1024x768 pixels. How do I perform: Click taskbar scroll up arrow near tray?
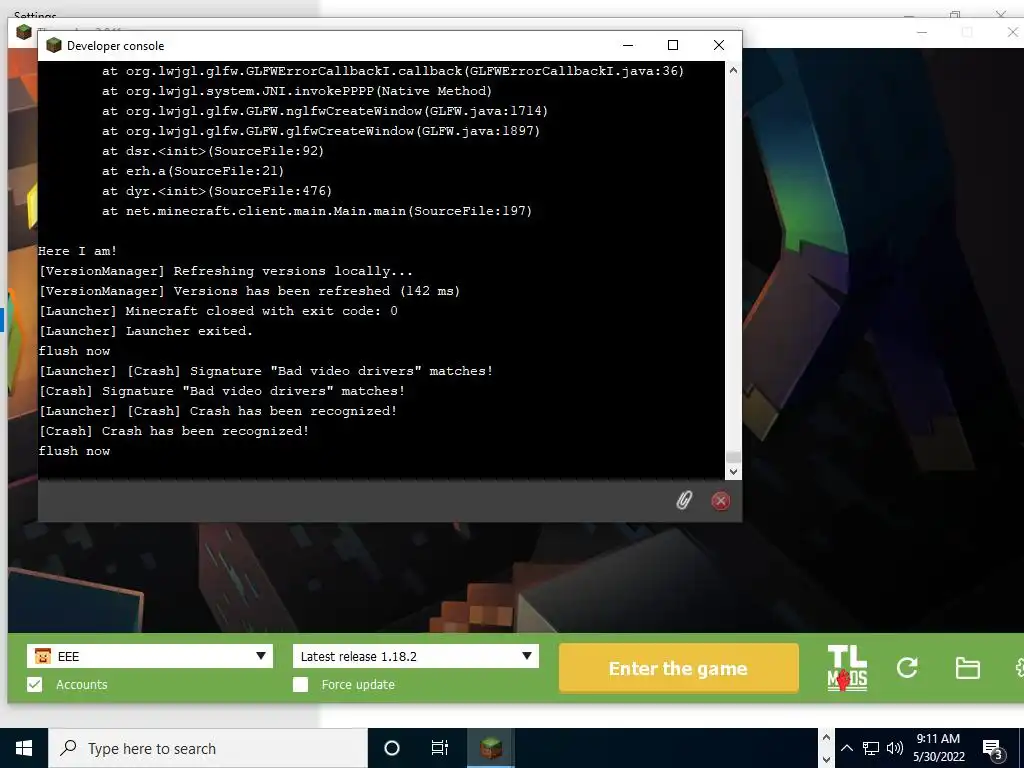click(826, 738)
